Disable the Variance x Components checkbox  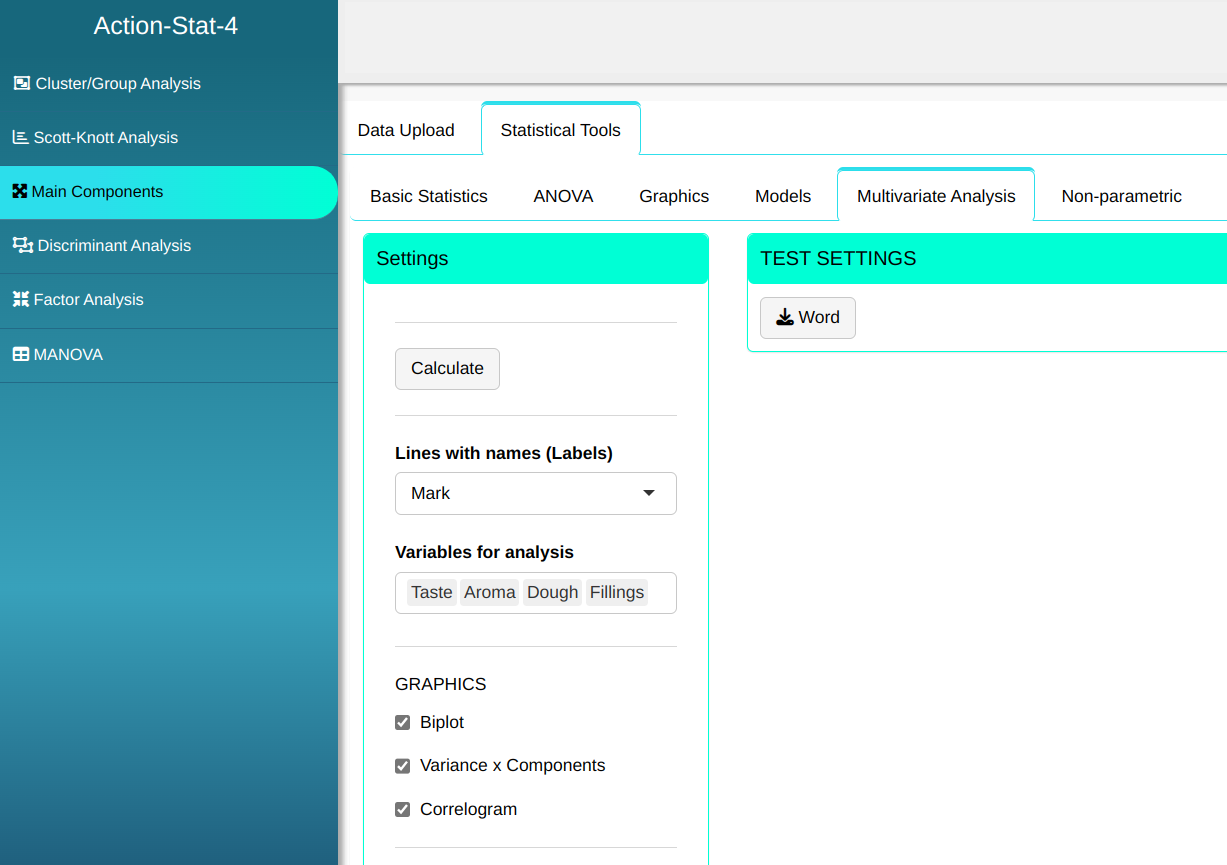pos(403,766)
